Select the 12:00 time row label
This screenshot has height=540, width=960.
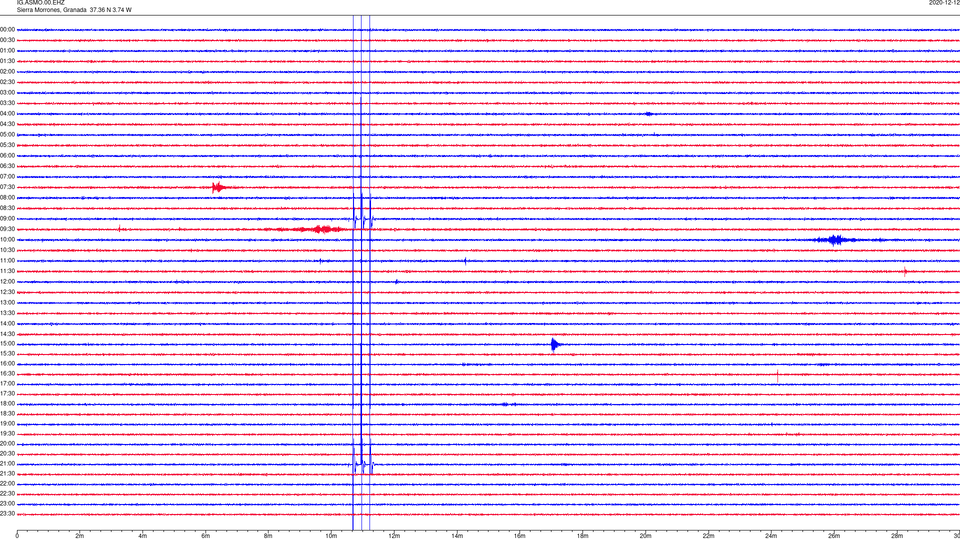[7, 282]
